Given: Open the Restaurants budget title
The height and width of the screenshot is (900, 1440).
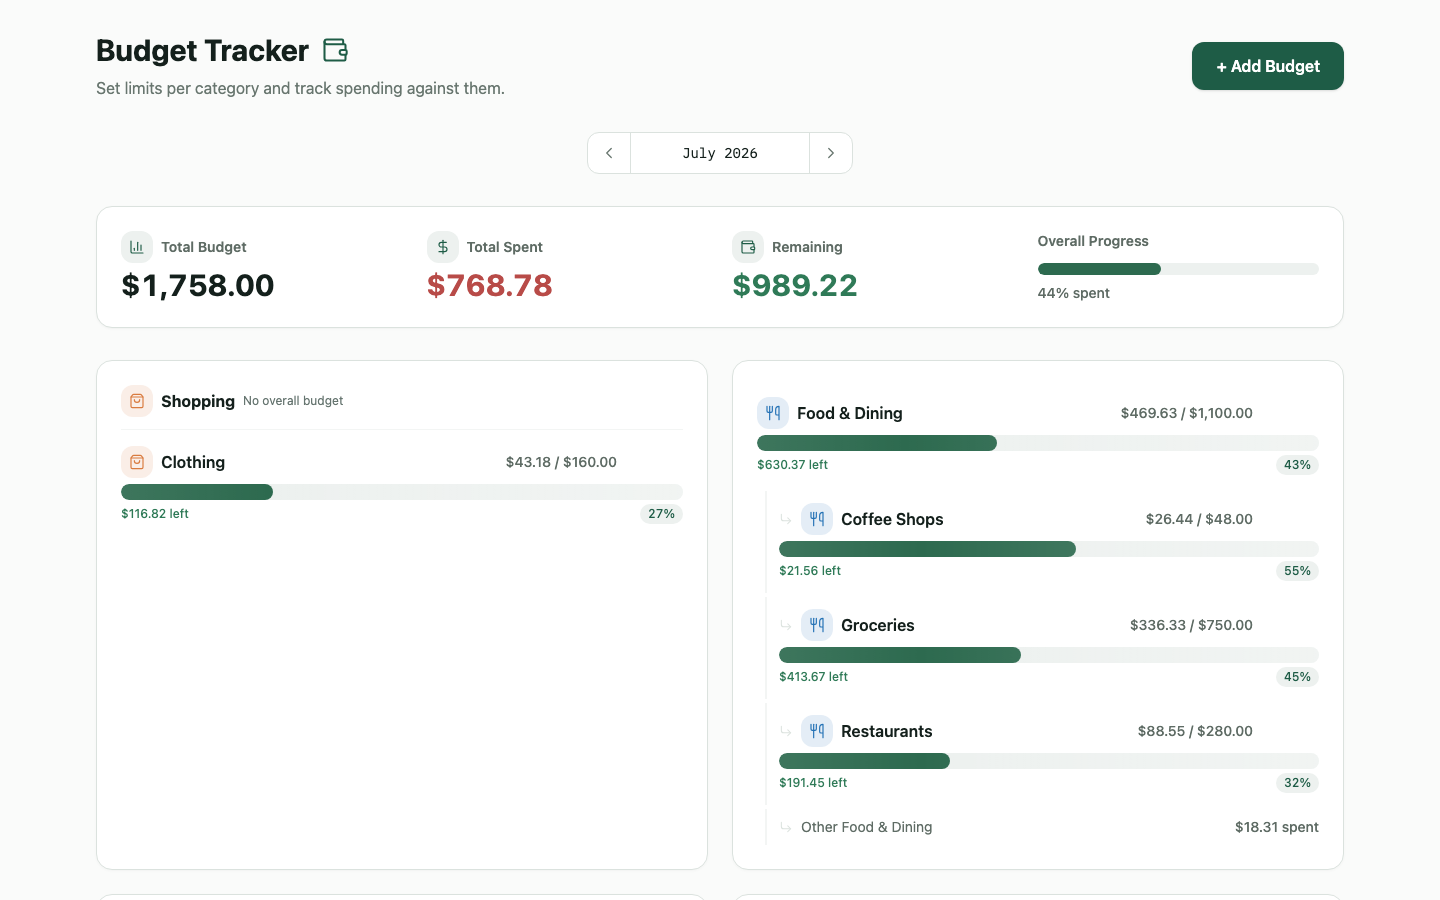Looking at the screenshot, I should [887, 731].
